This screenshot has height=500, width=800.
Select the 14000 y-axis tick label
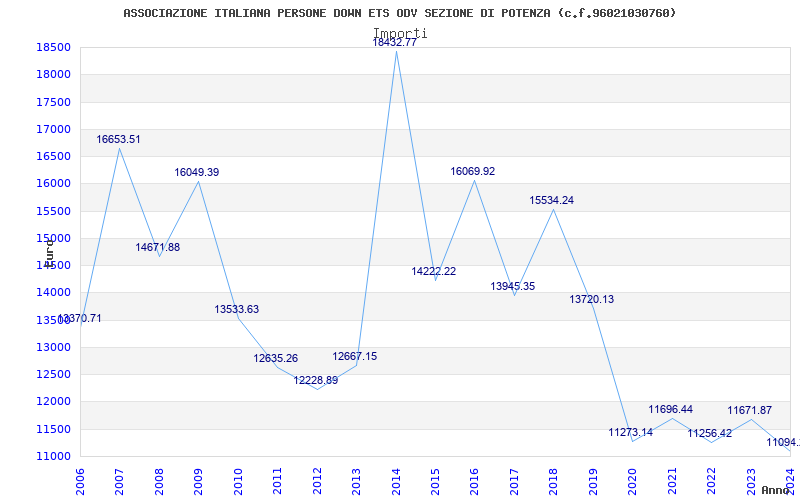(x=53, y=293)
